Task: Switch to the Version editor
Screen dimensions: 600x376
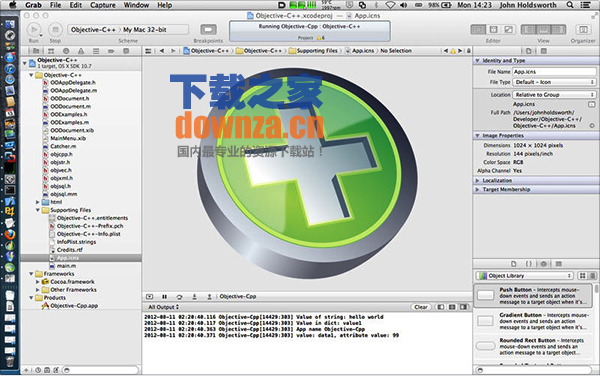Action: coord(508,30)
